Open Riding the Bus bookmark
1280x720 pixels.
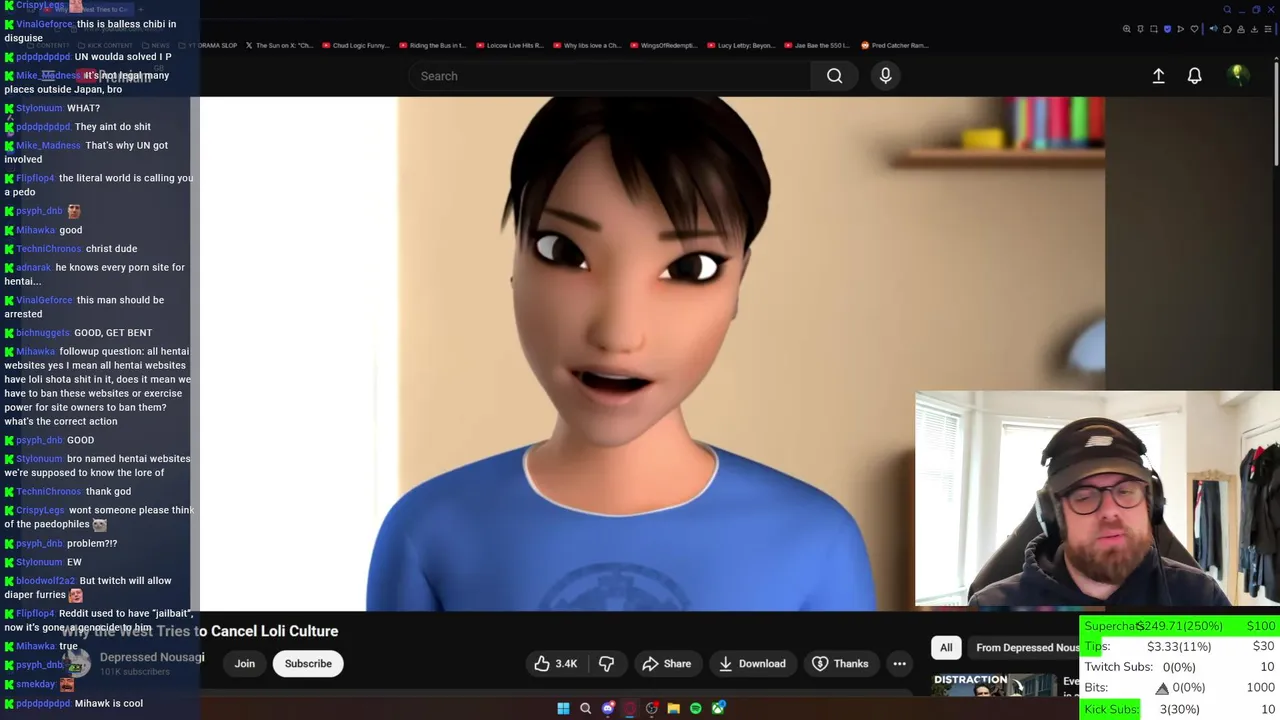click(432, 45)
